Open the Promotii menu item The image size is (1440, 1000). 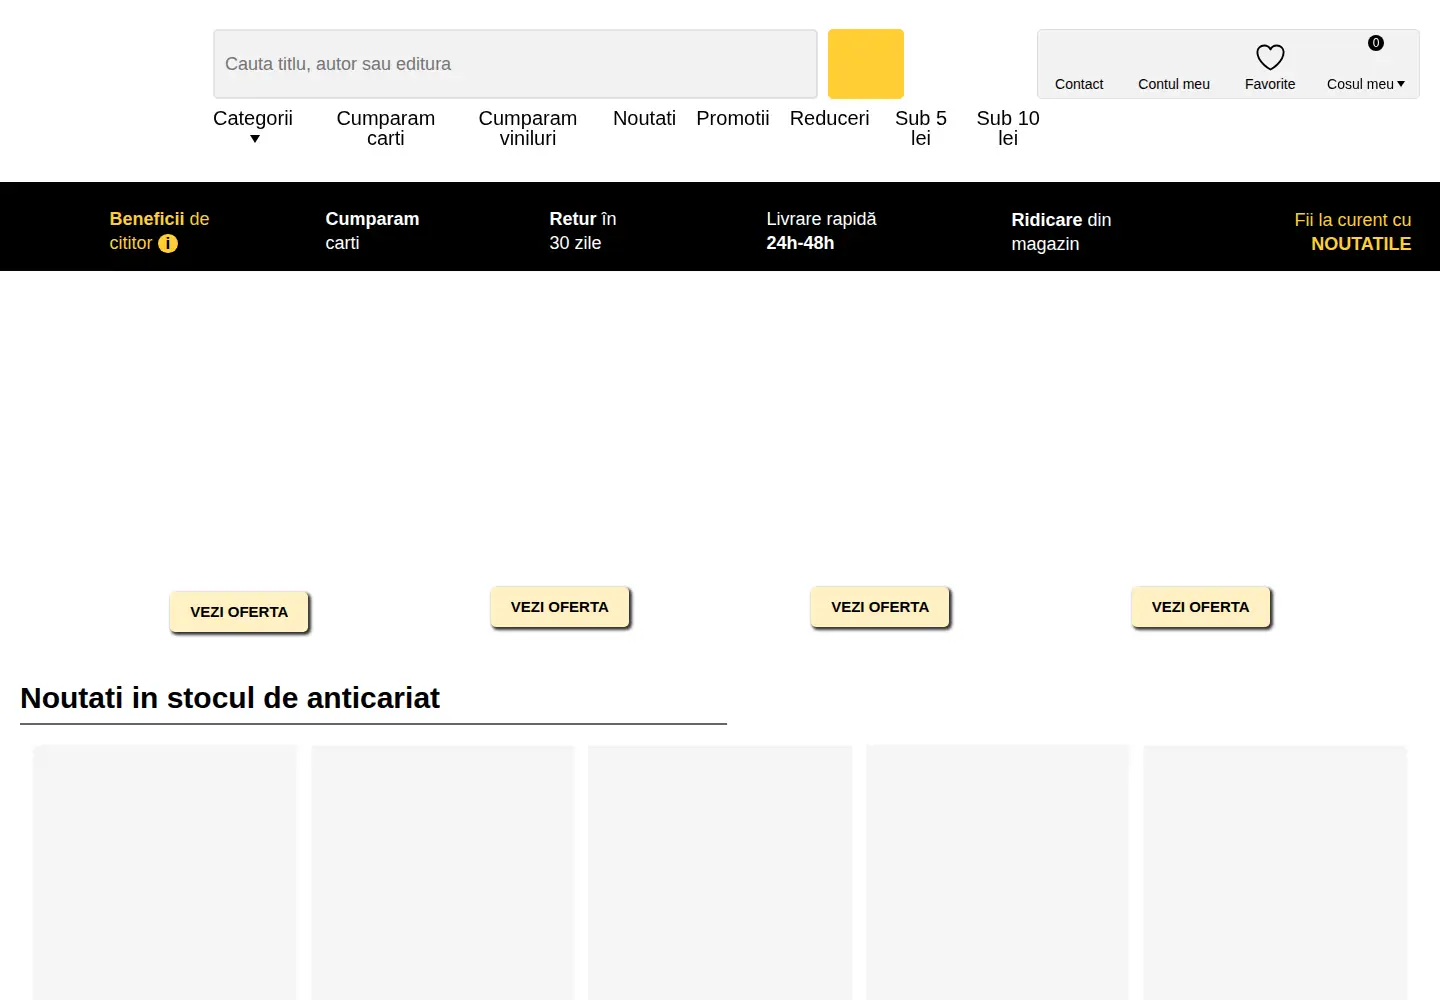pos(733,118)
